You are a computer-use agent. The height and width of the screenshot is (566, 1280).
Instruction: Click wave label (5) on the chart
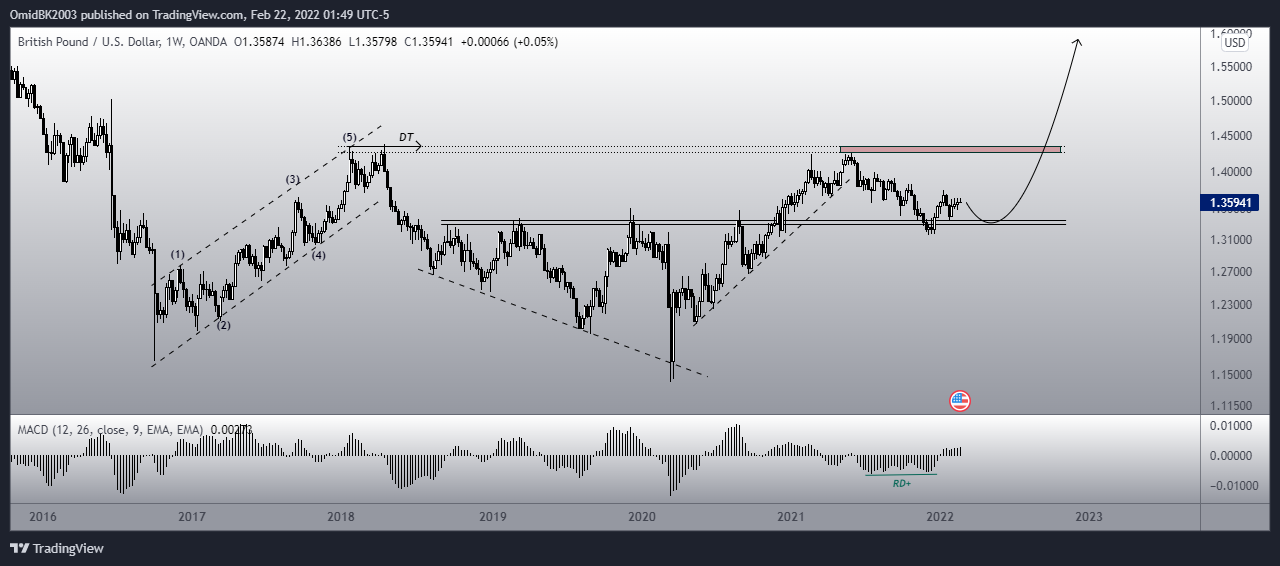[349, 136]
